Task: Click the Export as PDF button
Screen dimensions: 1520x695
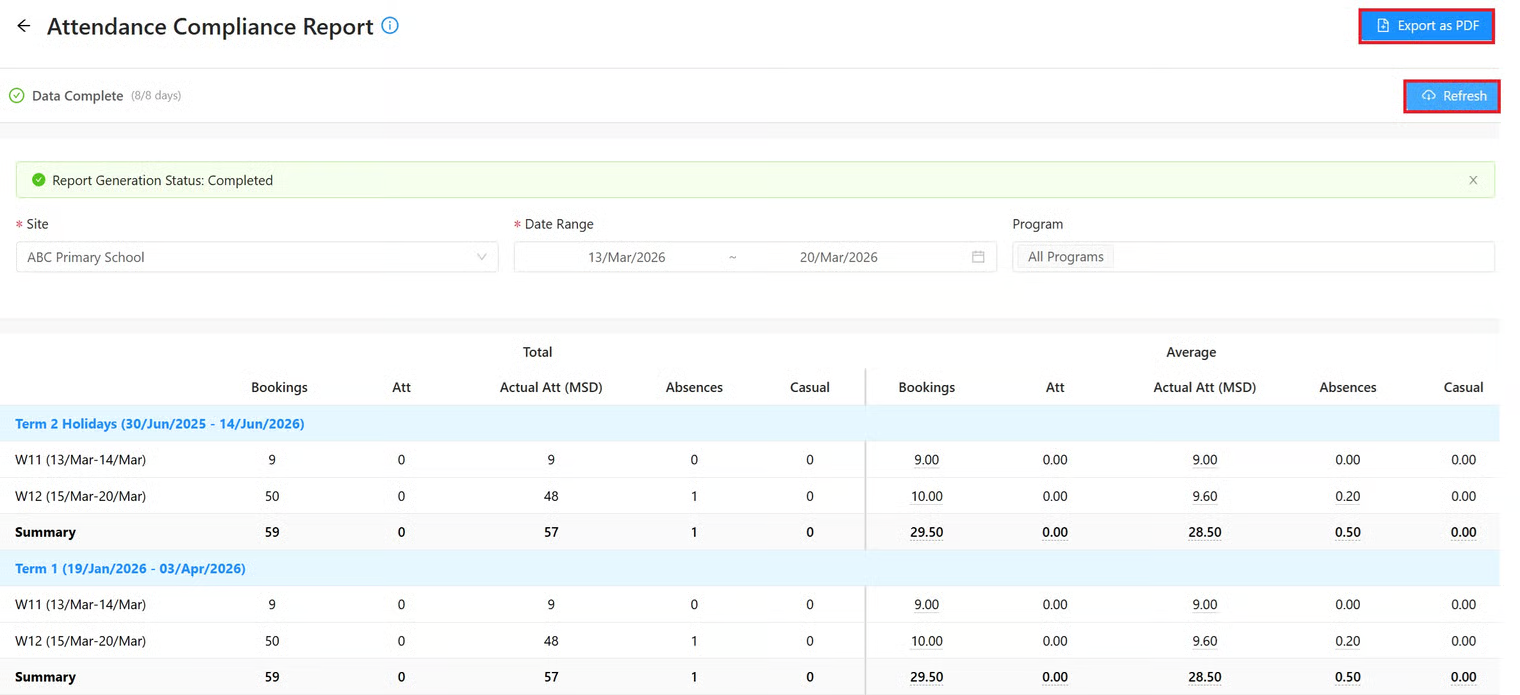Action: [1426, 26]
